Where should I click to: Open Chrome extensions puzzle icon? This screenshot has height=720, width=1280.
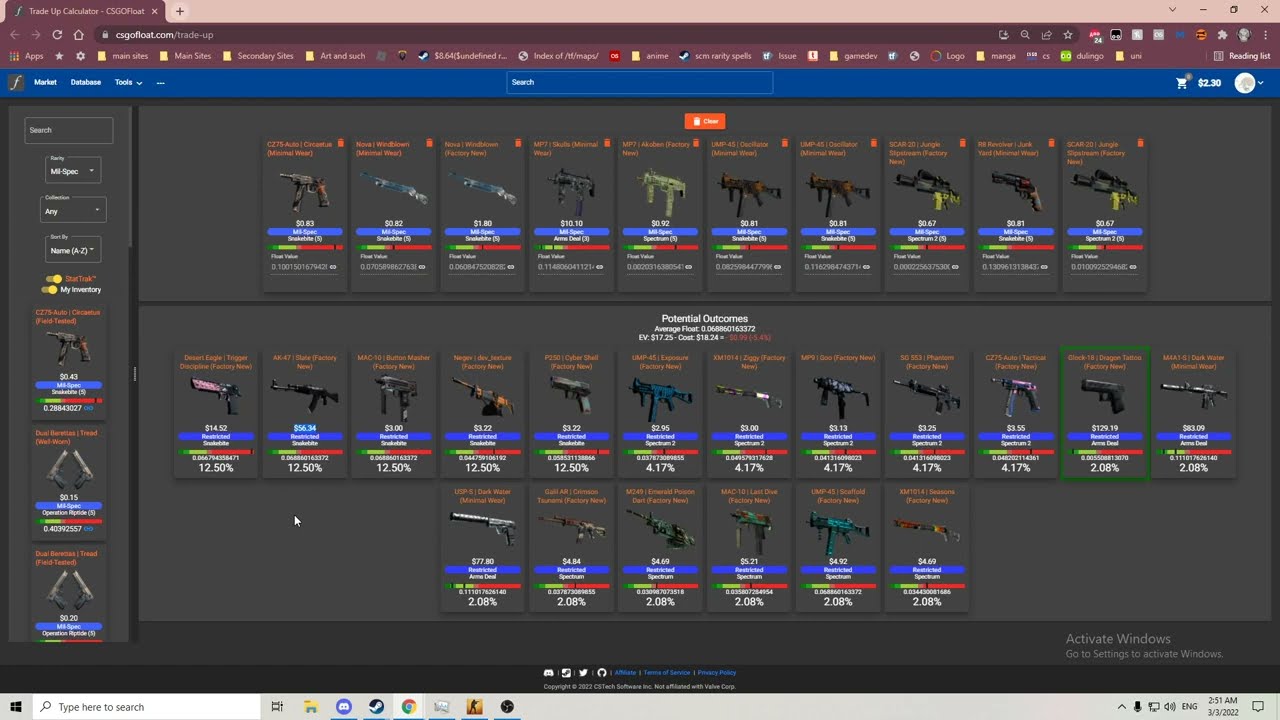tap(1222, 34)
